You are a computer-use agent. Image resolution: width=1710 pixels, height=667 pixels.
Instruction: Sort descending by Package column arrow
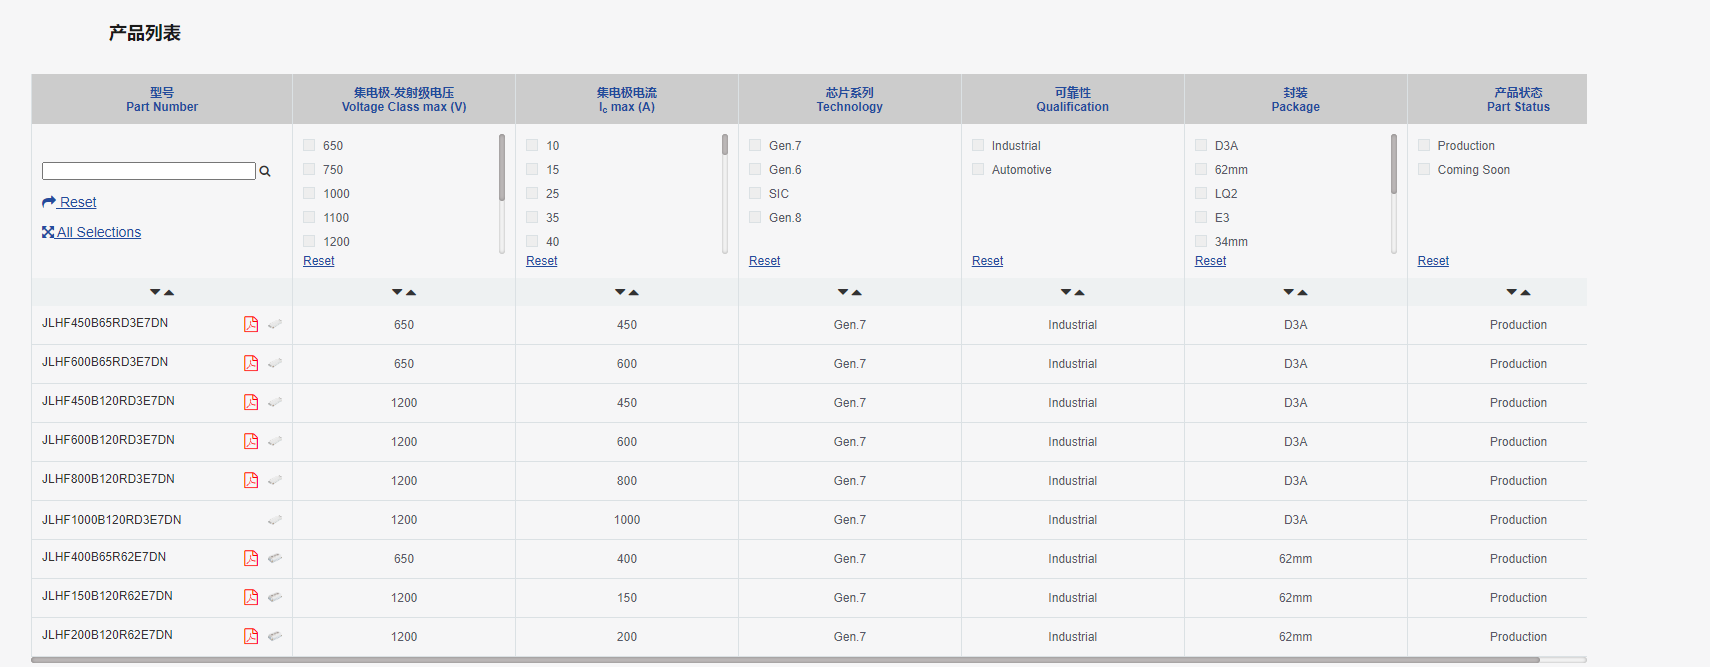point(1289,292)
